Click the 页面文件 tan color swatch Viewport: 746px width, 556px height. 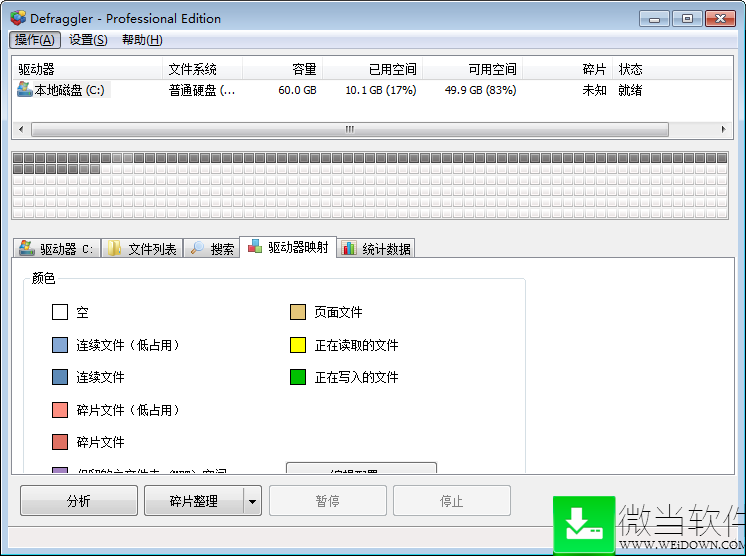click(x=298, y=312)
